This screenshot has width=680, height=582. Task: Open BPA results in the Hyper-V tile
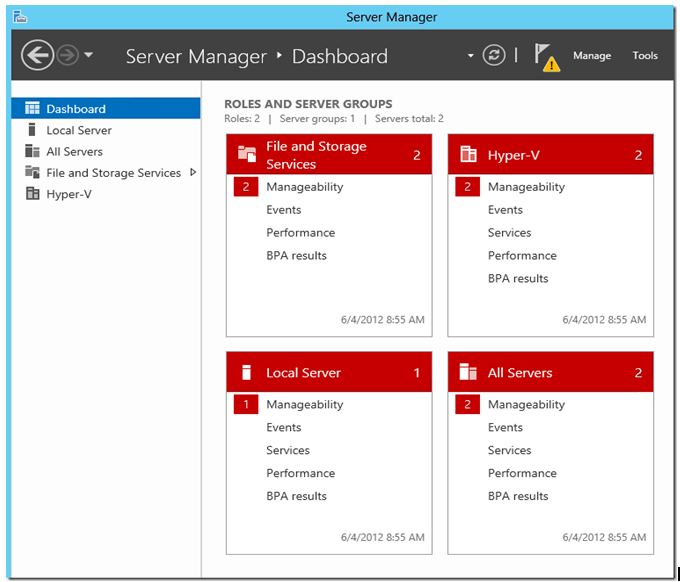518,279
